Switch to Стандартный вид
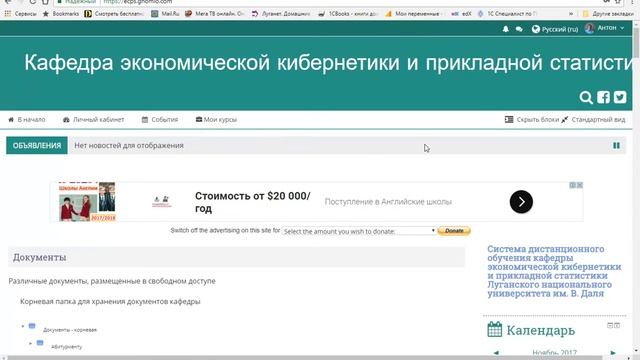The height and width of the screenshot is (360, 640). 593,120
